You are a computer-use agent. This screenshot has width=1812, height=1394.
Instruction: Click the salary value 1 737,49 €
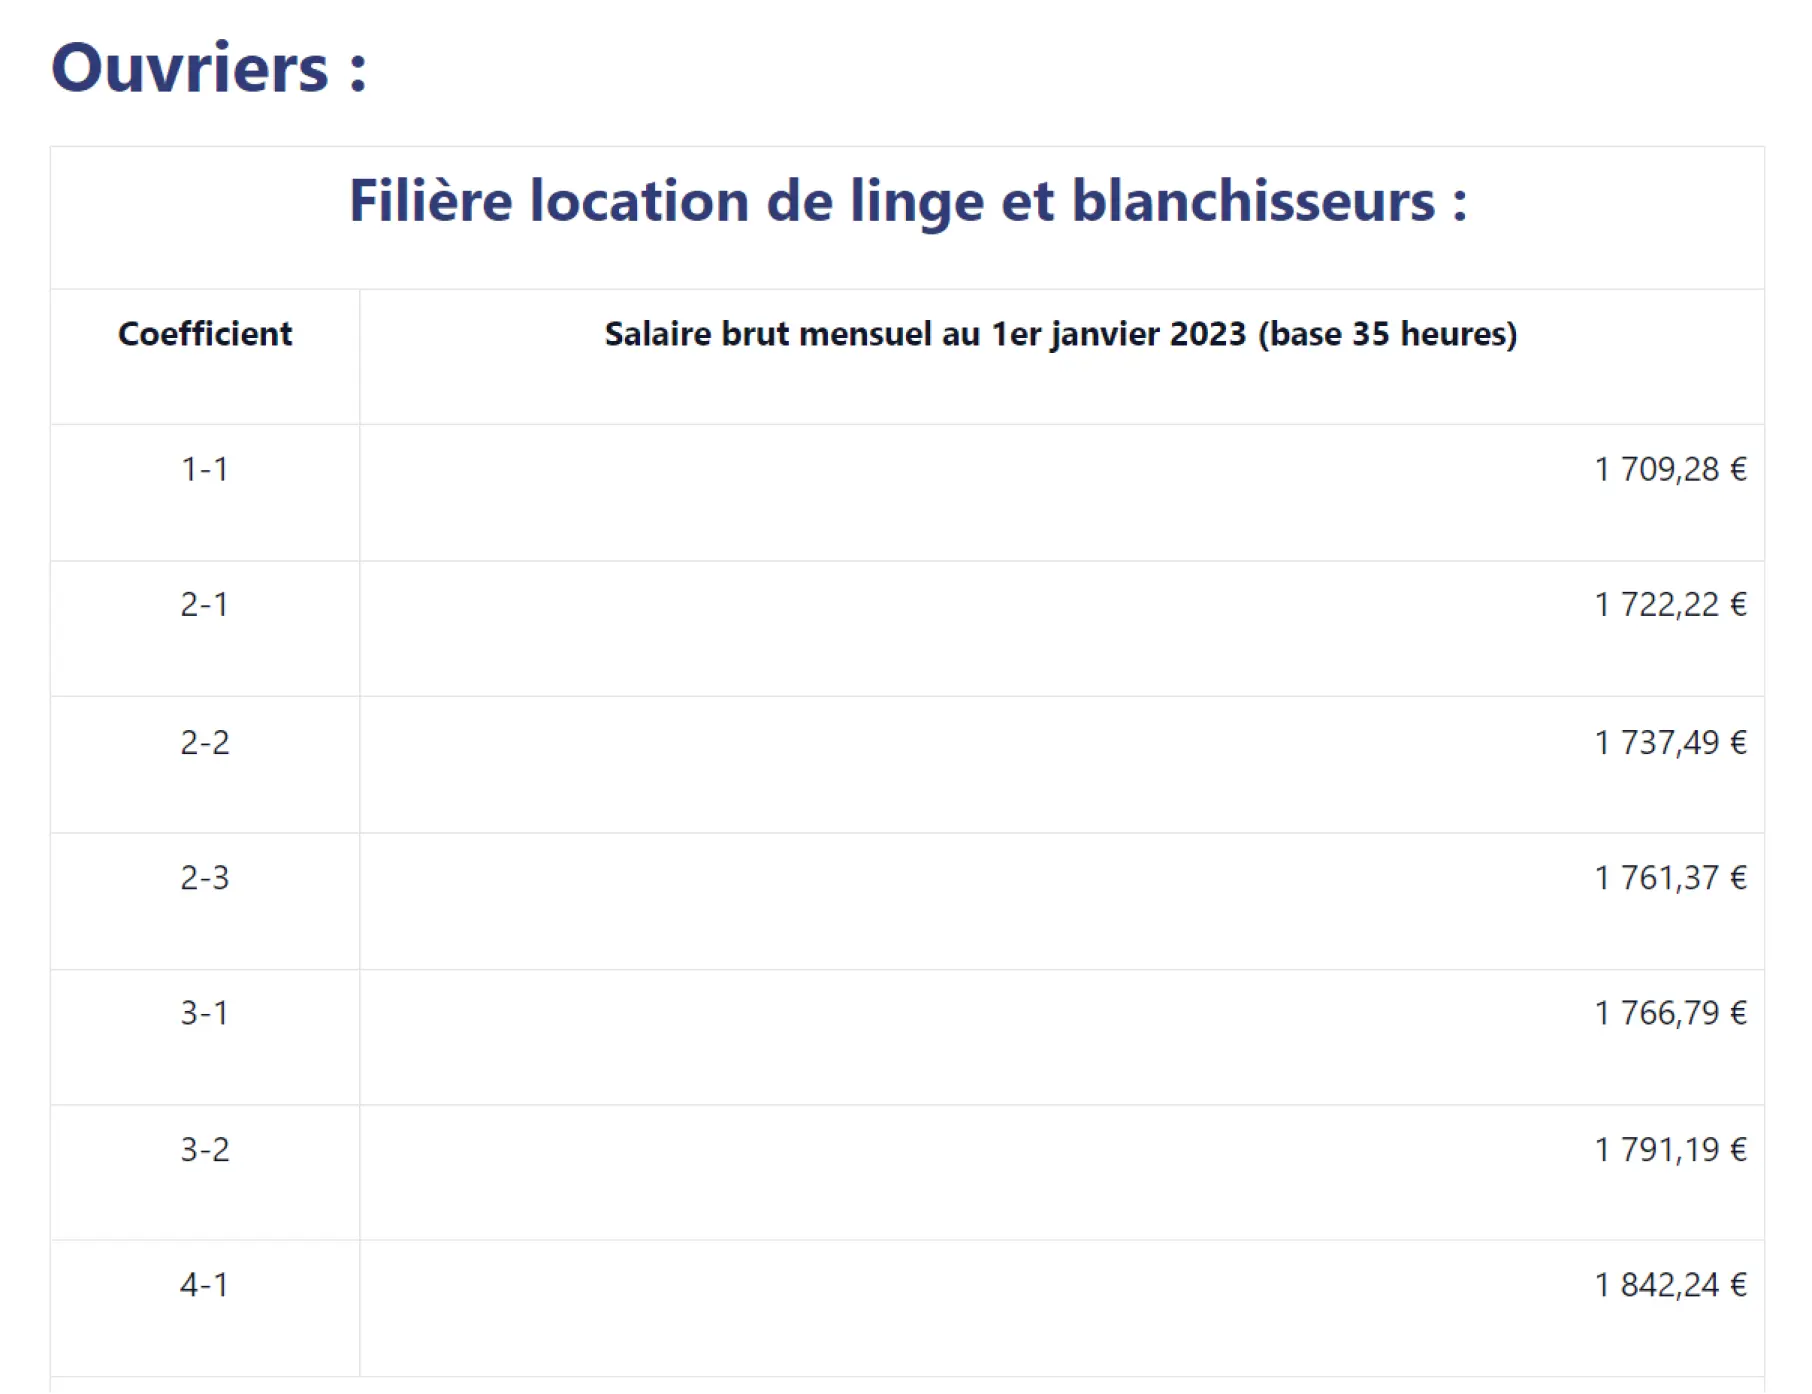(x=1670, y=742)
